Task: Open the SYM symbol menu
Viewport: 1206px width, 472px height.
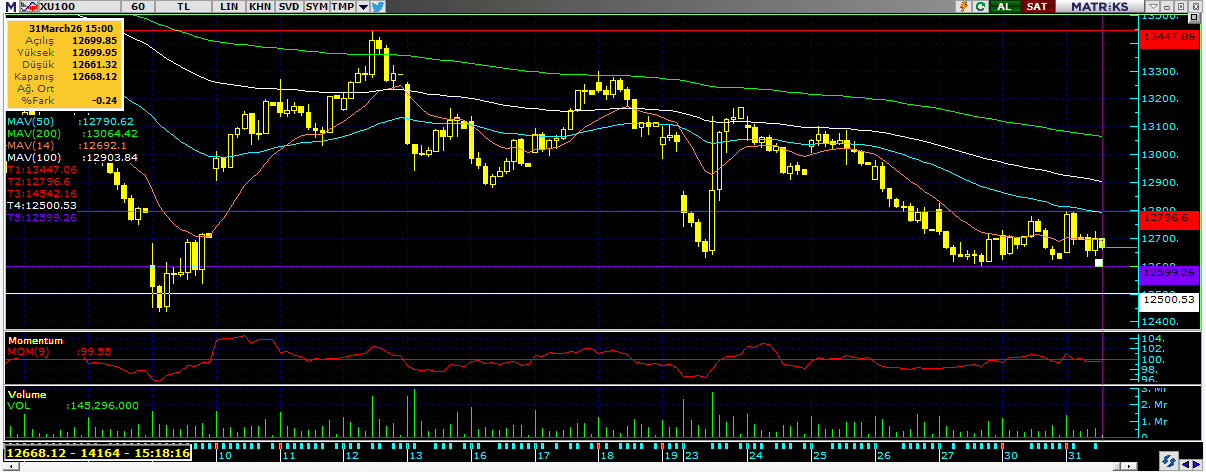Action: [316, 6]
